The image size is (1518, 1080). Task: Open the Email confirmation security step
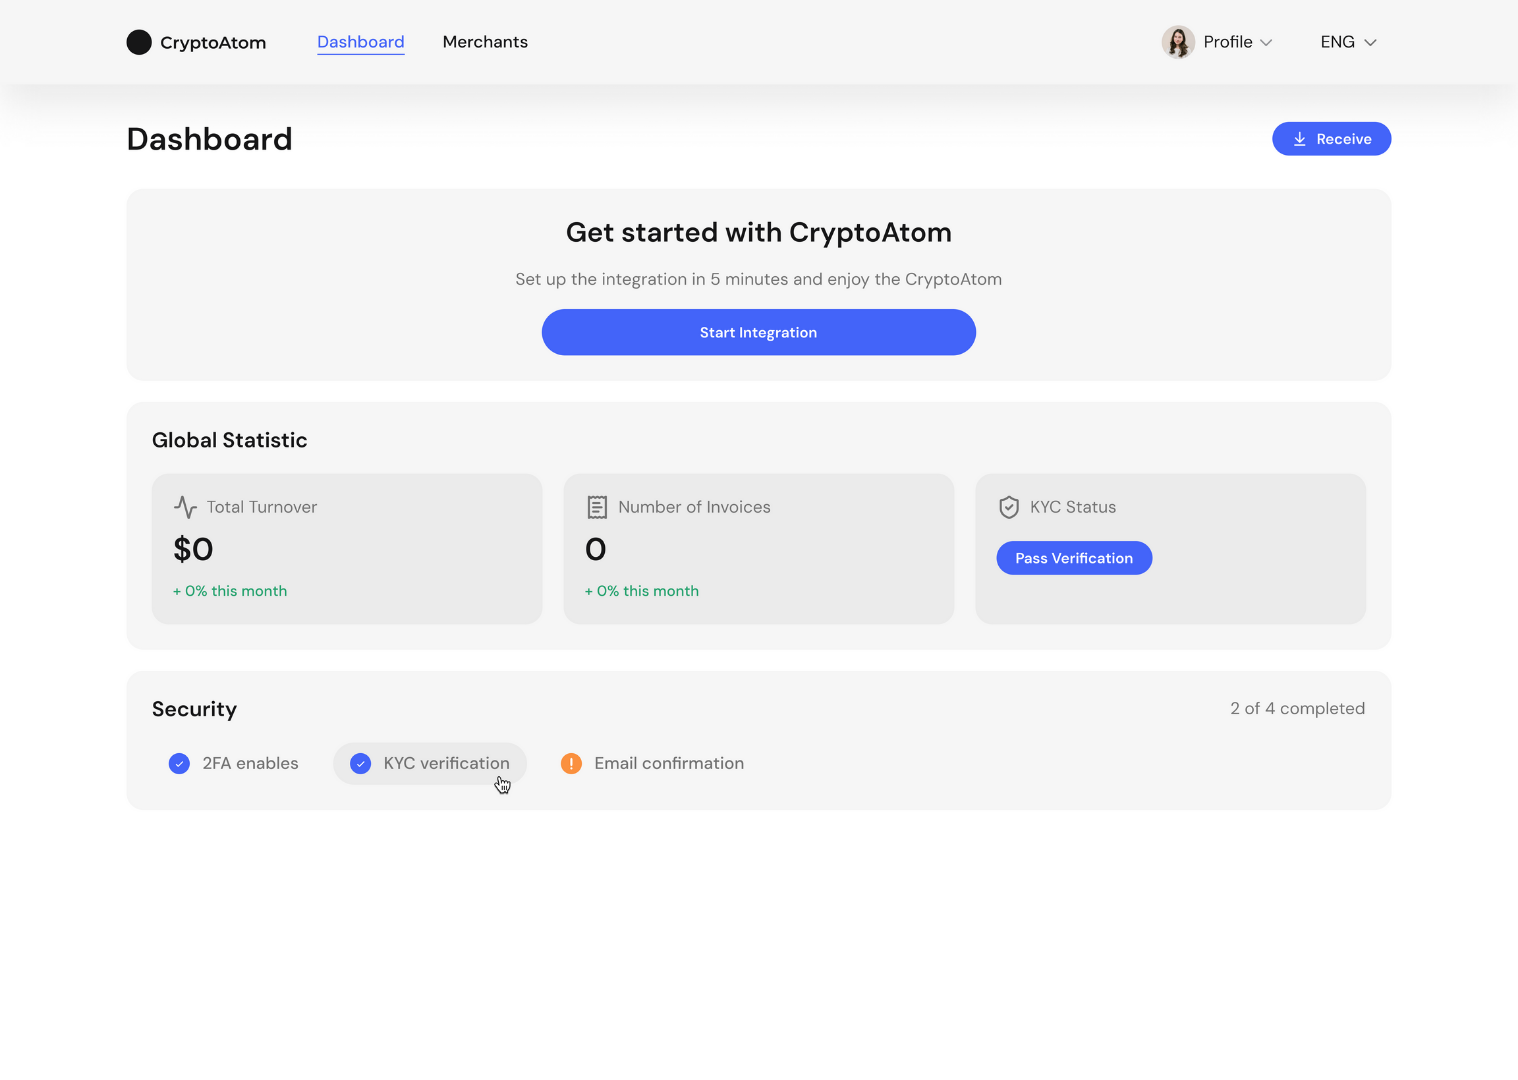click(x=668, y=763)
